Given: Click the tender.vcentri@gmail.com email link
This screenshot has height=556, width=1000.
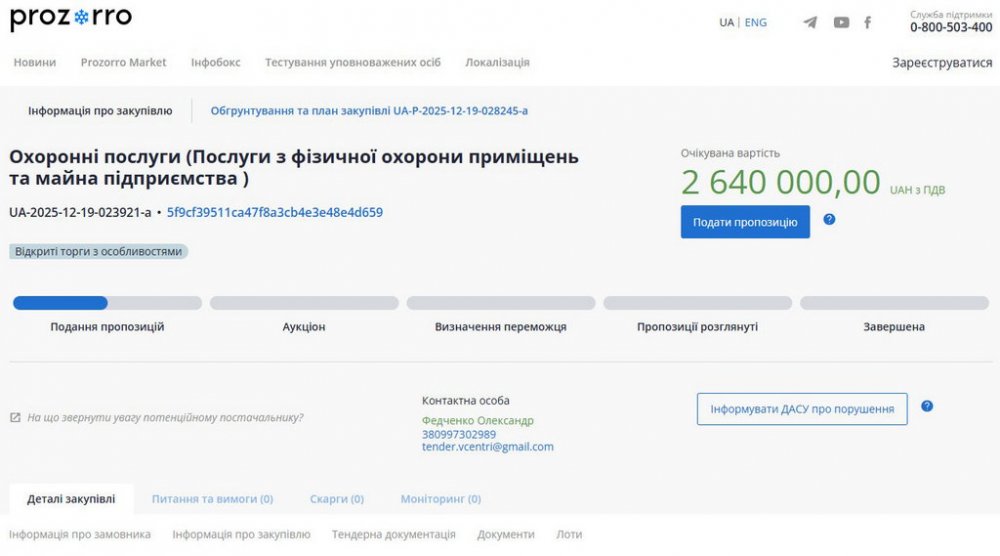Looking at the screenshot, I should (488, 447).
